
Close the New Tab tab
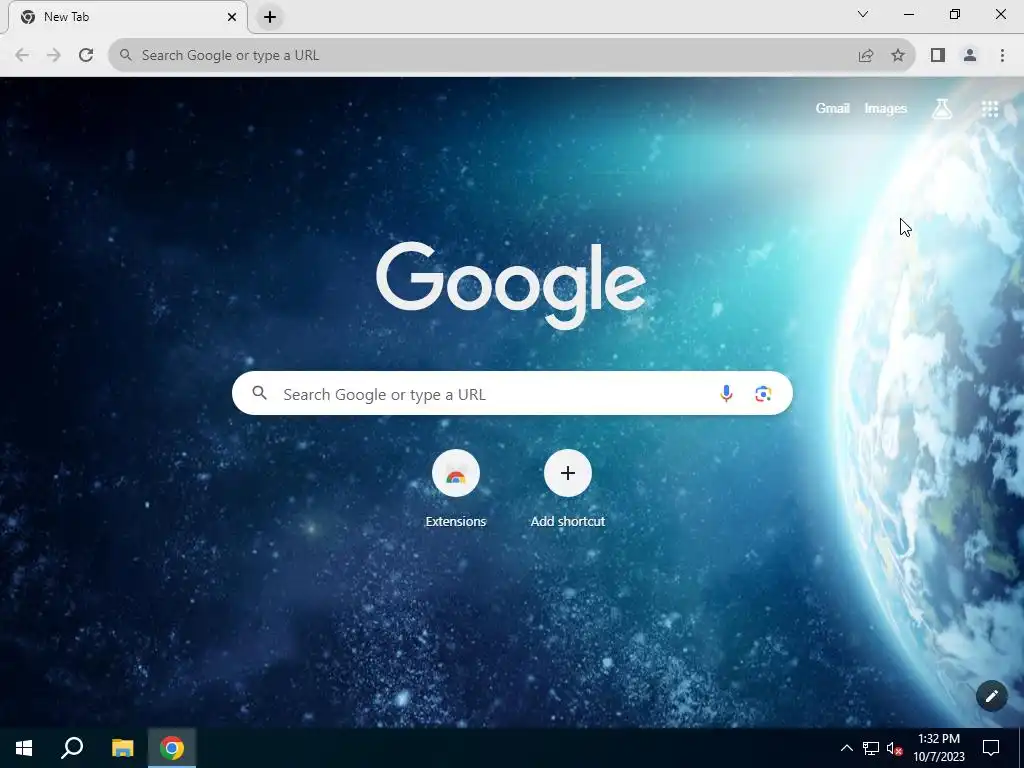(x=232, y=17)
